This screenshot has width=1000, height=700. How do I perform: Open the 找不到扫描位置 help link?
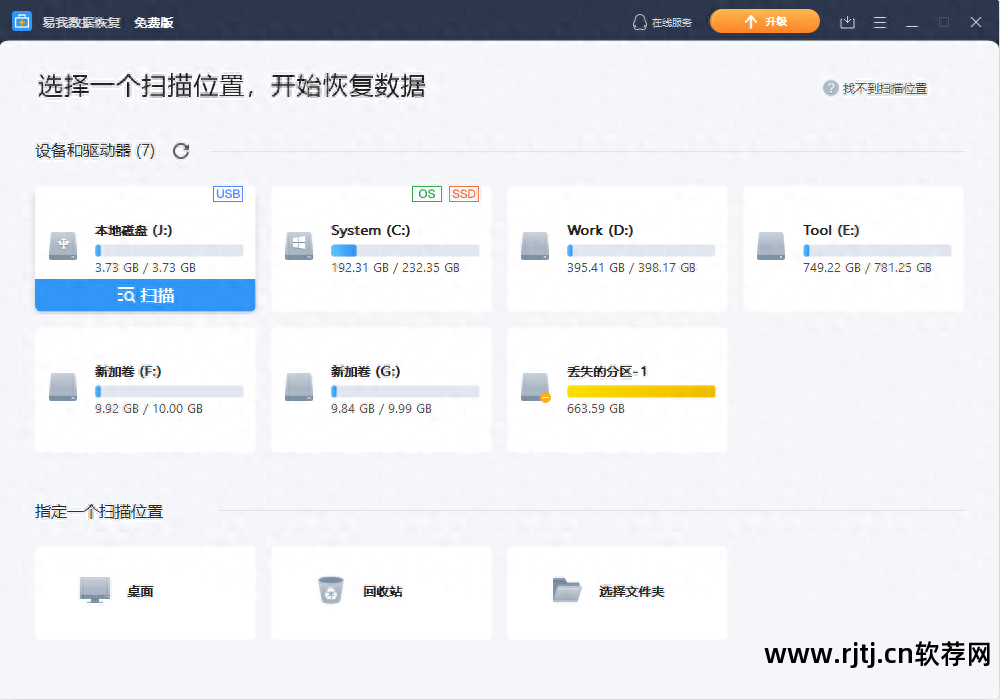click(x=885, y=88)
